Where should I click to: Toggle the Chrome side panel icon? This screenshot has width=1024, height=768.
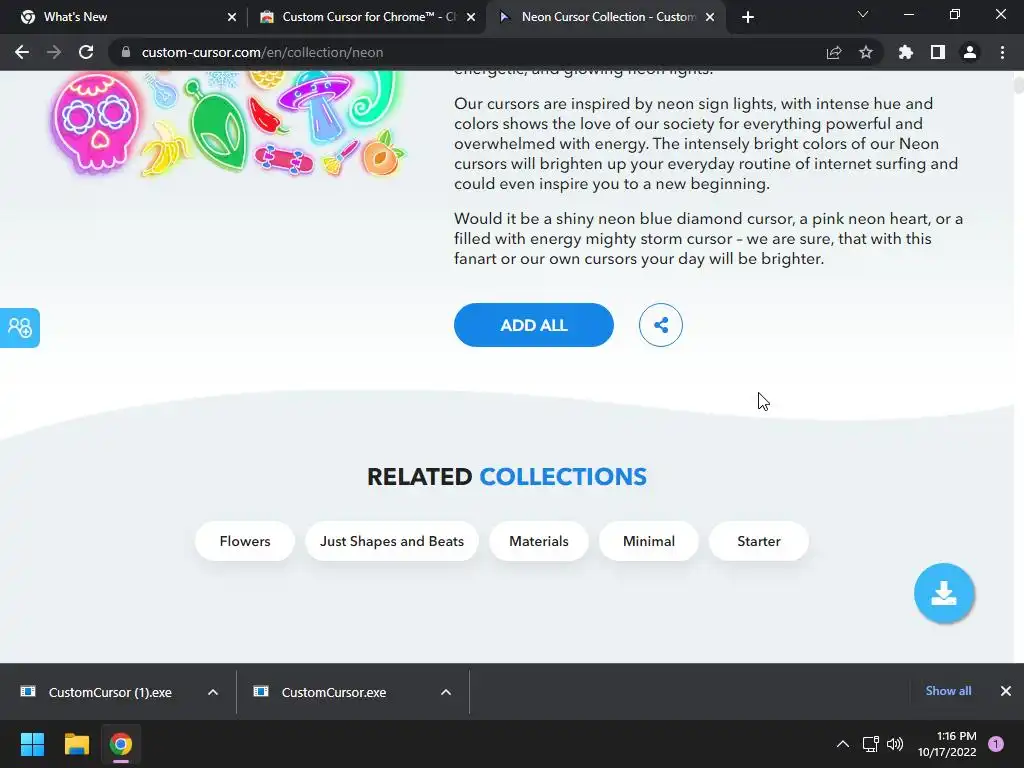coord(938,52)
